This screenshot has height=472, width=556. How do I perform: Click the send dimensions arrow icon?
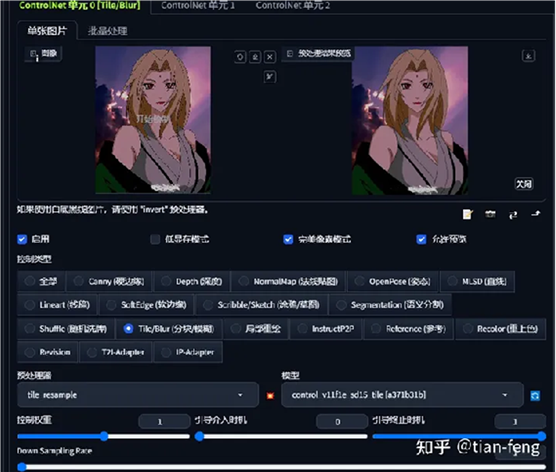coord(536,214)
